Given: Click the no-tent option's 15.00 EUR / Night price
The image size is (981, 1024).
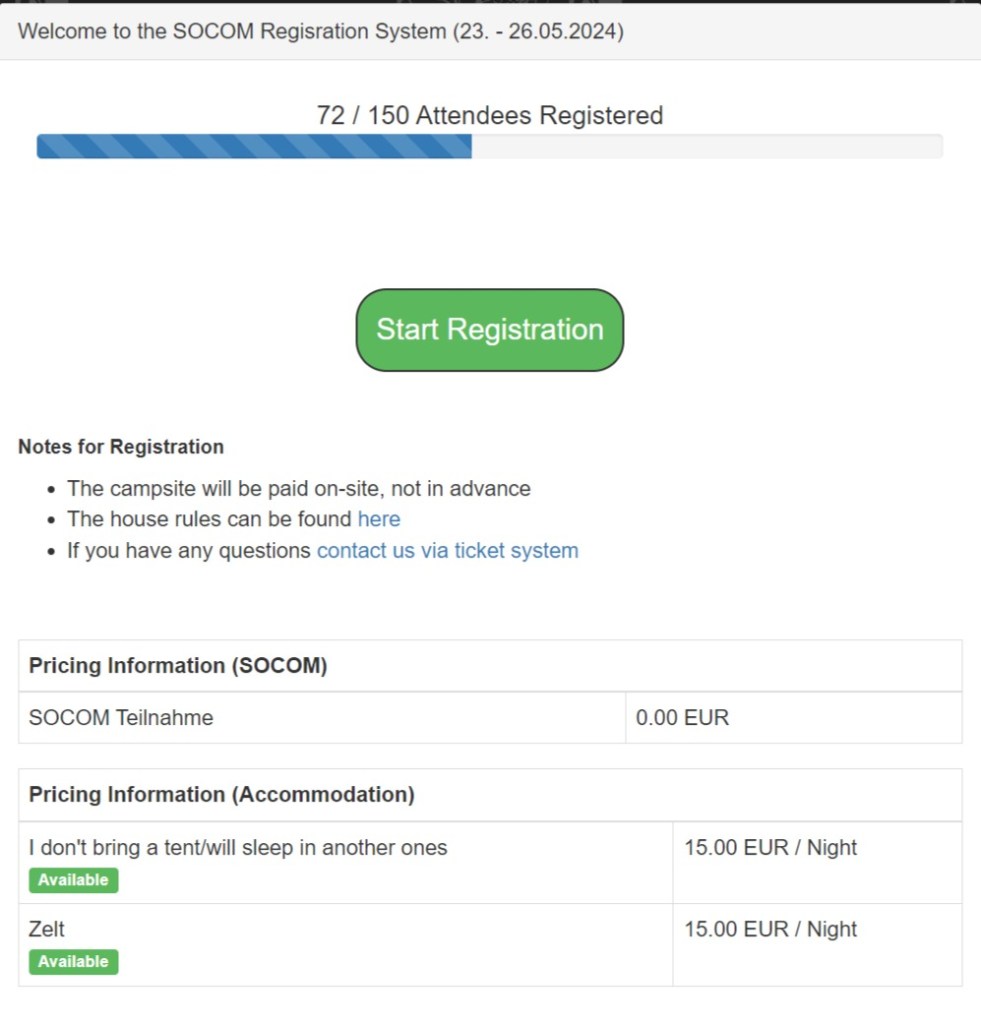Looking at the screenshot, I should (x=770, y=848).
